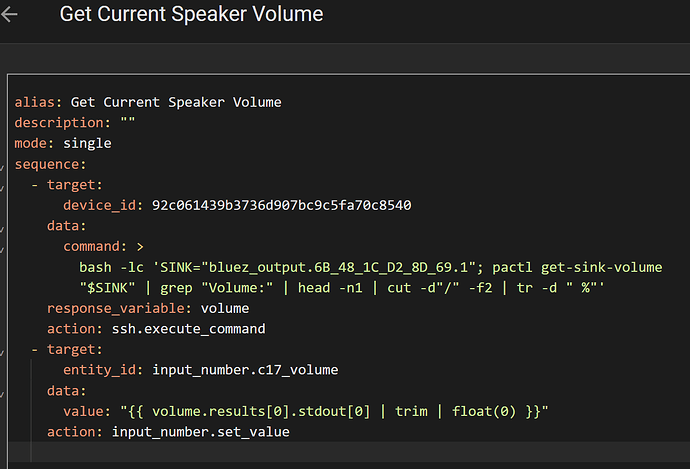This screenshot has height=469, width=690.
Task: Click the 'command: >' line
Action: click(x=103, y=246)
